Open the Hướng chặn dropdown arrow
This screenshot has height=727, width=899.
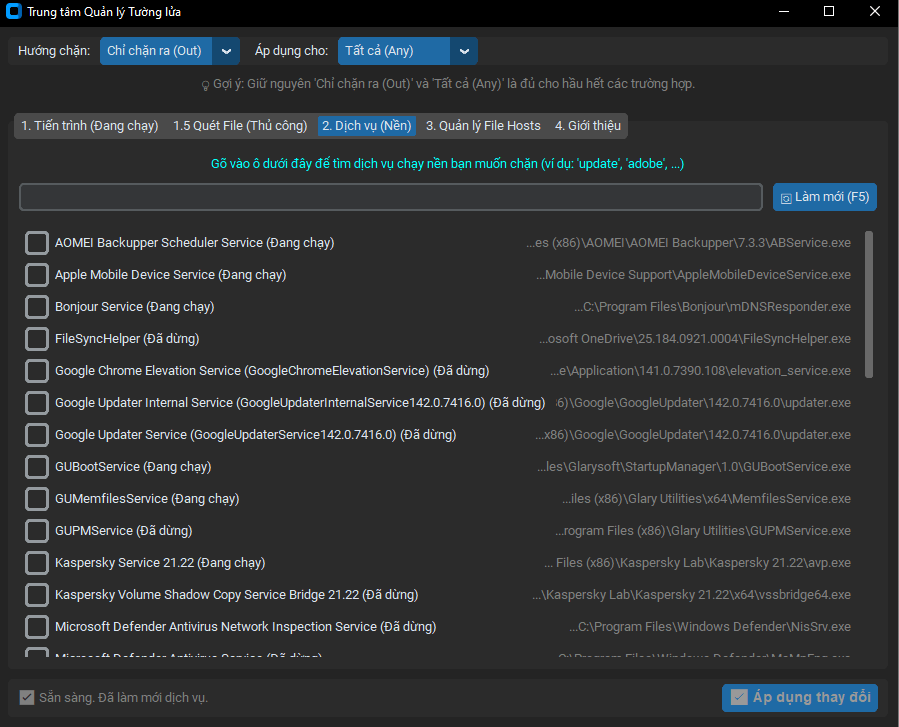tap(227, 51)
